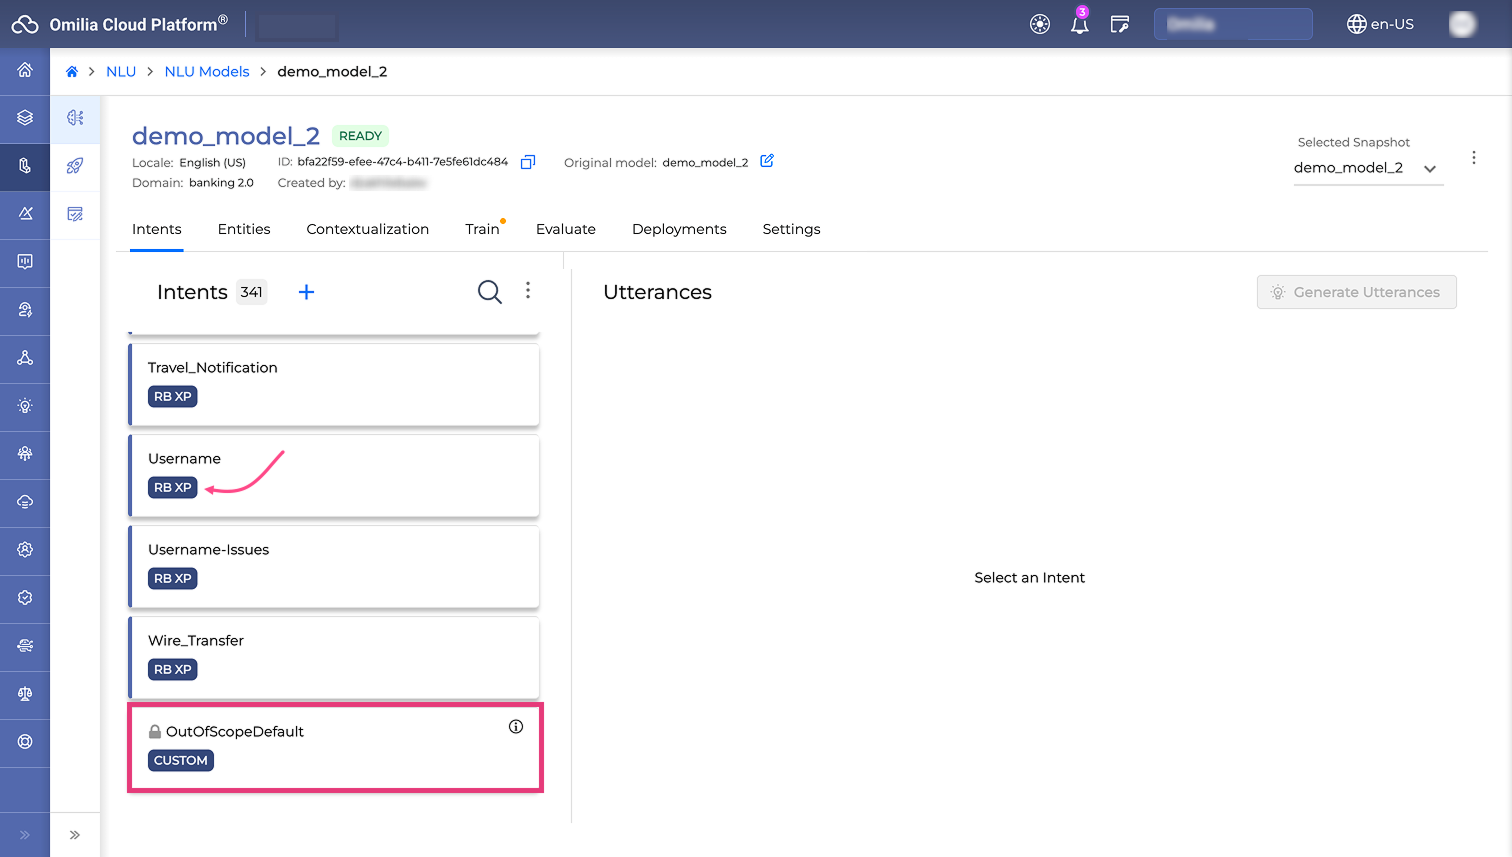
Task: Click the CUSTOM tag on OutOfScopeDefault
Action: point(181,761)
